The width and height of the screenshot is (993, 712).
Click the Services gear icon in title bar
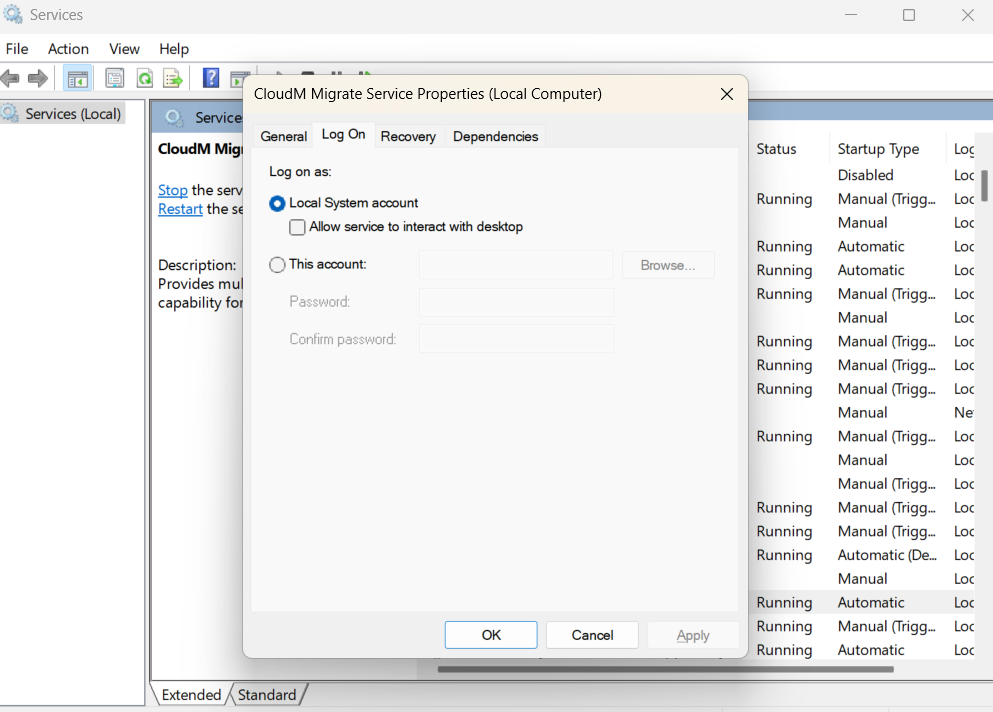[x=13, y=15]
